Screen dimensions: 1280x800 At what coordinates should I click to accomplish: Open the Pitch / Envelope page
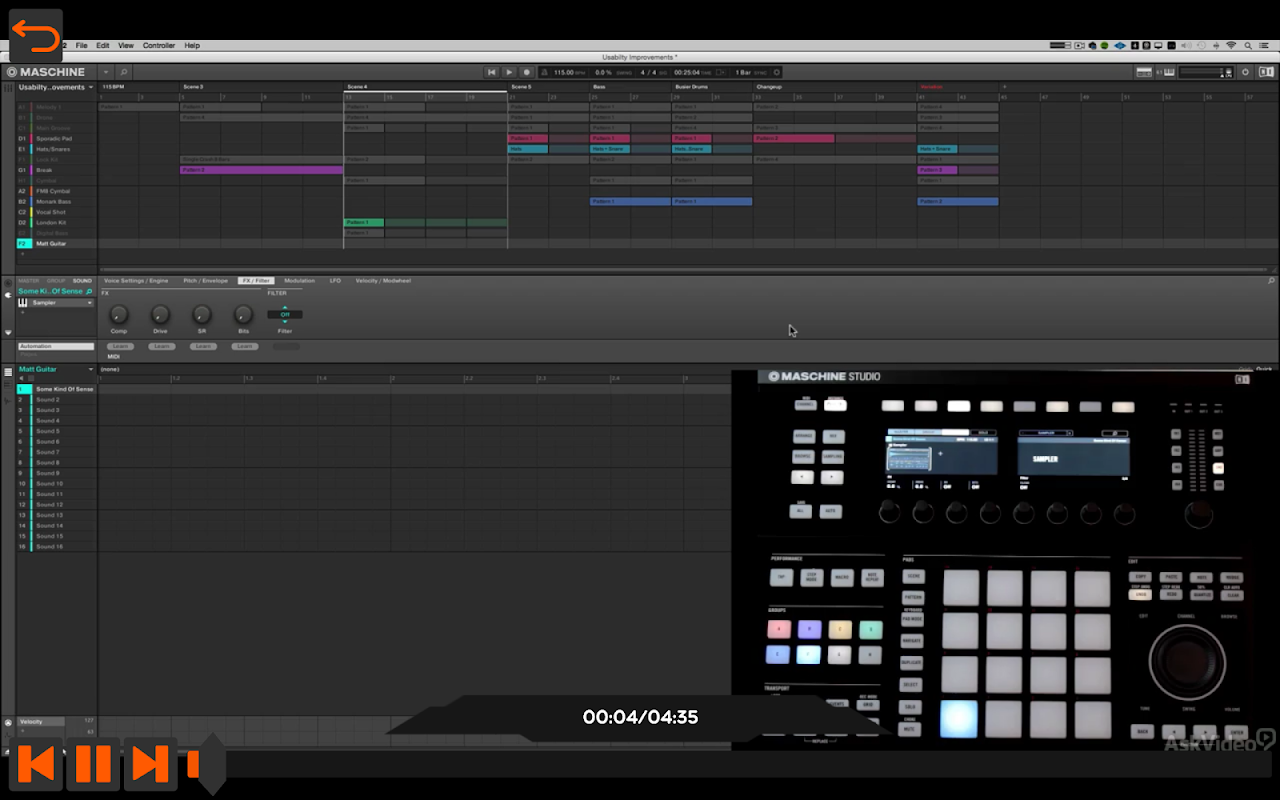(x=205, y=281)
